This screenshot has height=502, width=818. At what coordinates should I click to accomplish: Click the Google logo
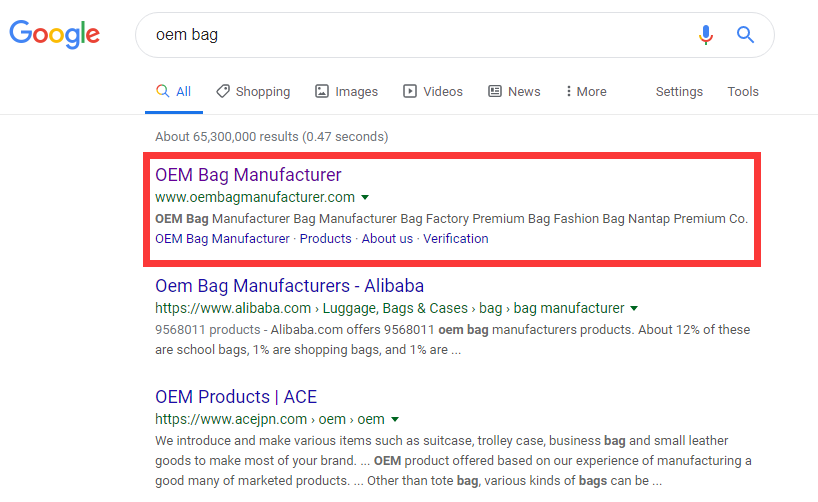54,34
